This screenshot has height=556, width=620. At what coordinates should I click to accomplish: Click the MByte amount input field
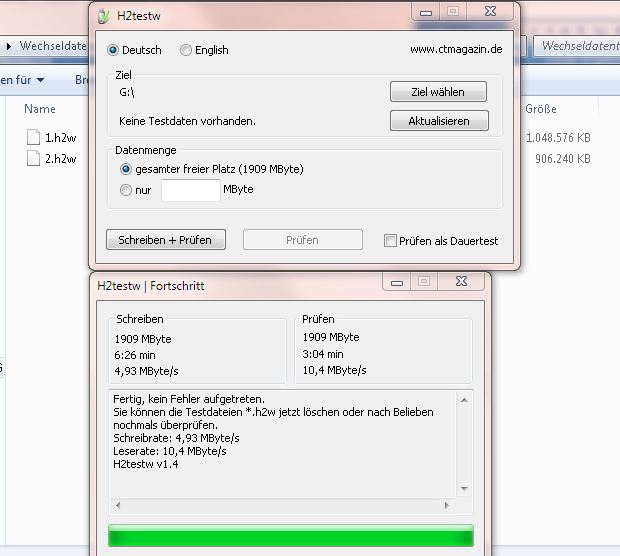191,190
